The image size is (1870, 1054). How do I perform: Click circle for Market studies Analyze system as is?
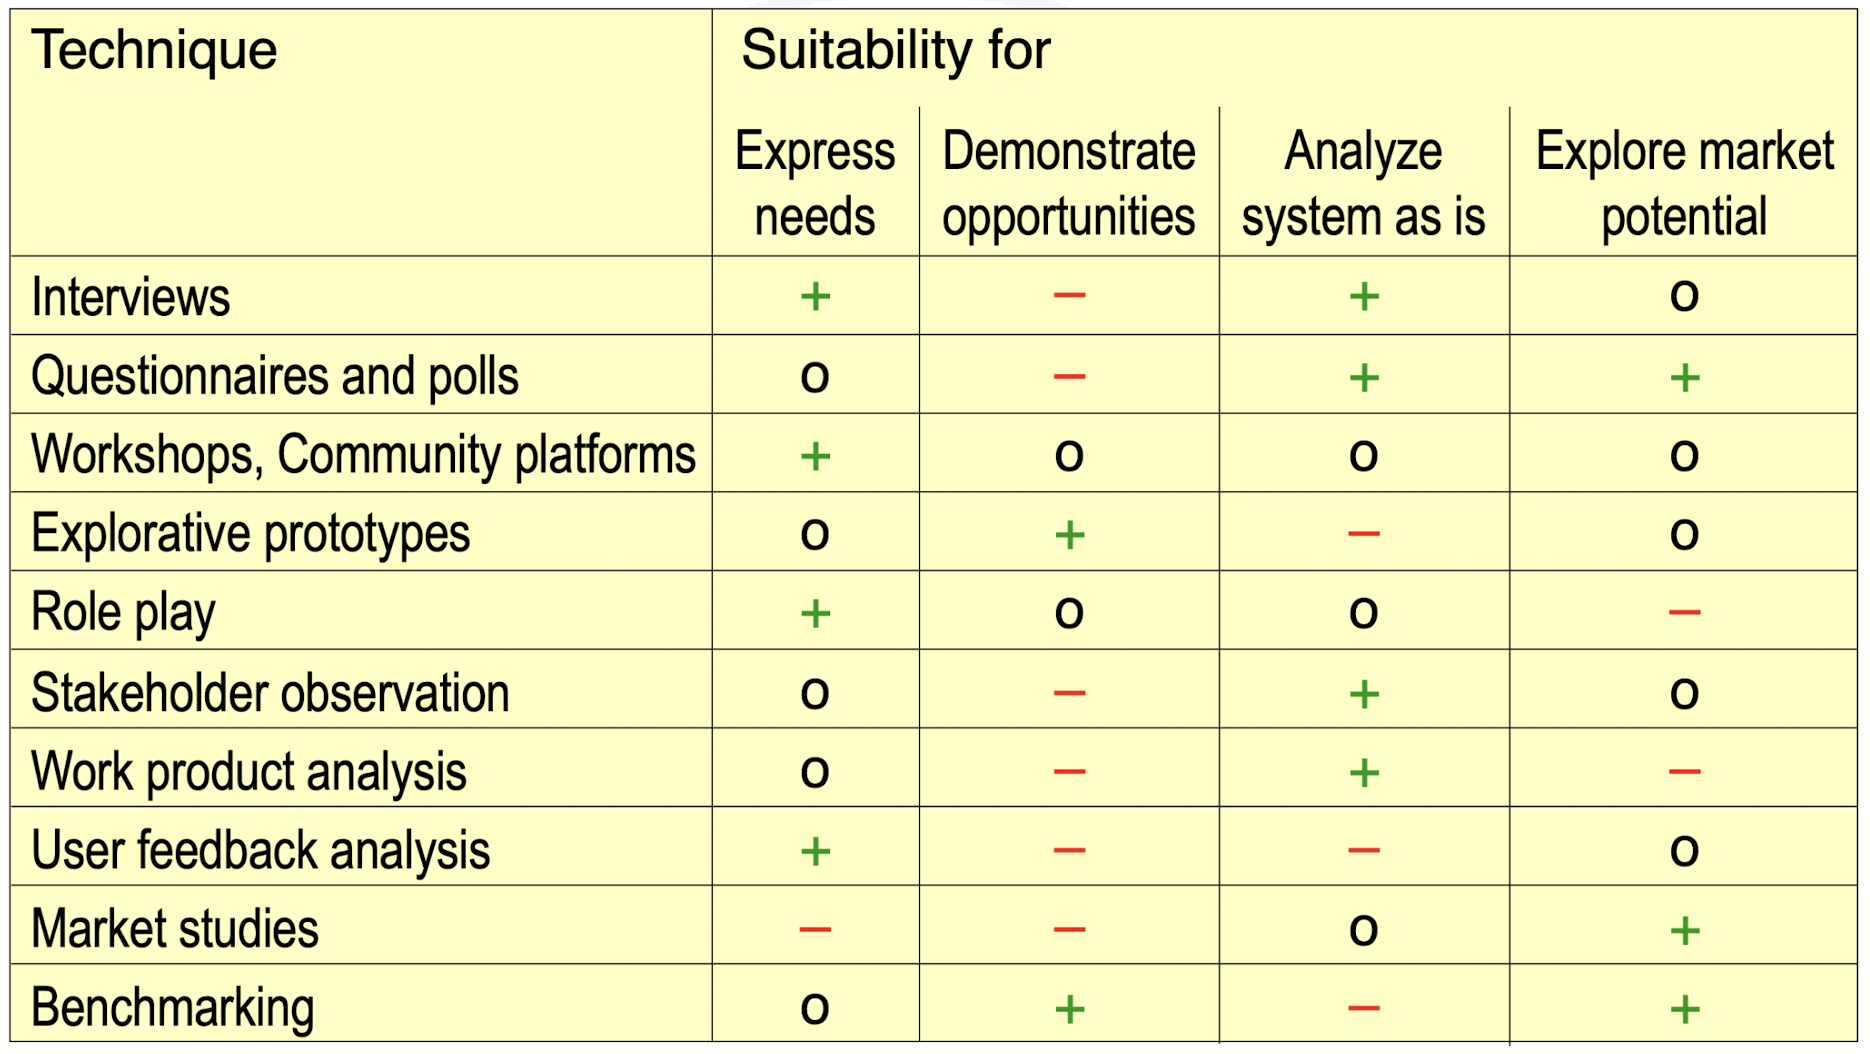click(x=1364, y=930)
